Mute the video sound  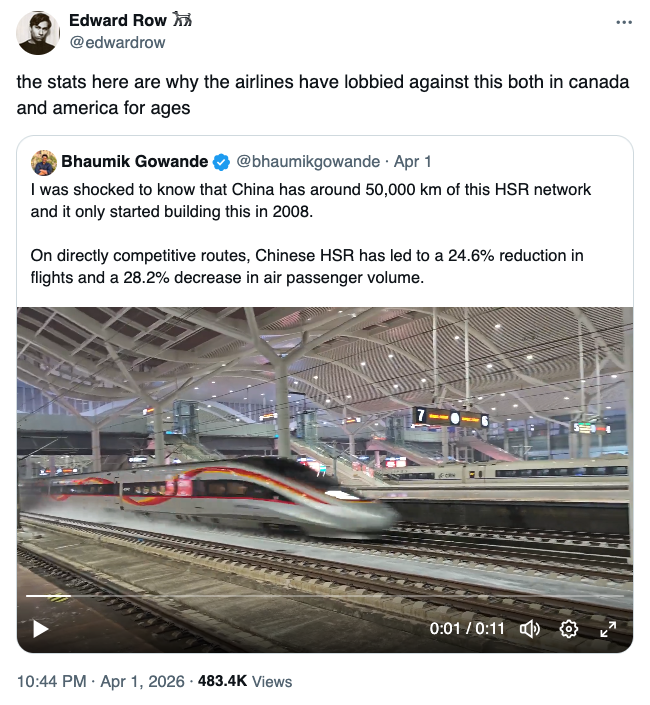click(530, 629)
